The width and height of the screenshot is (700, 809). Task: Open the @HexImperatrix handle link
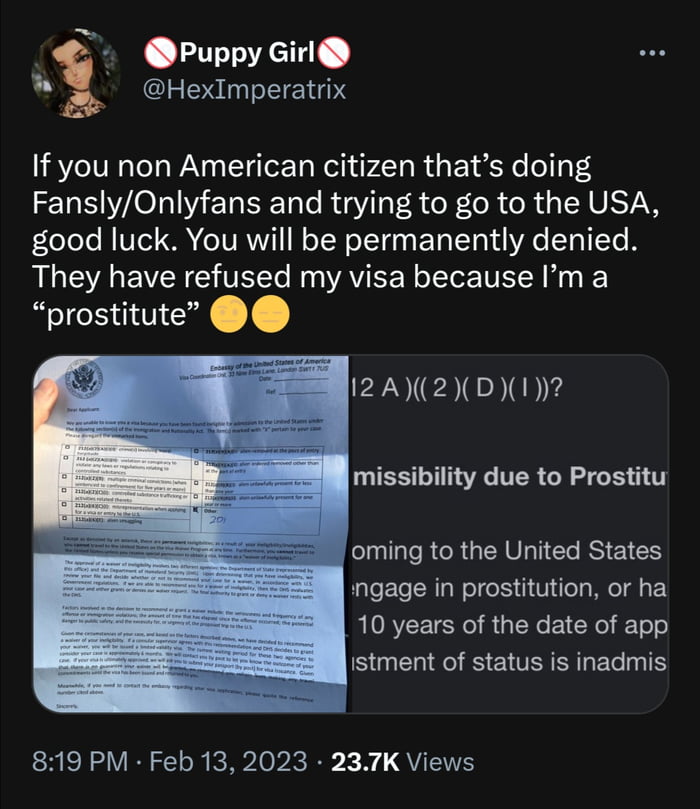[x=246, y=90]
